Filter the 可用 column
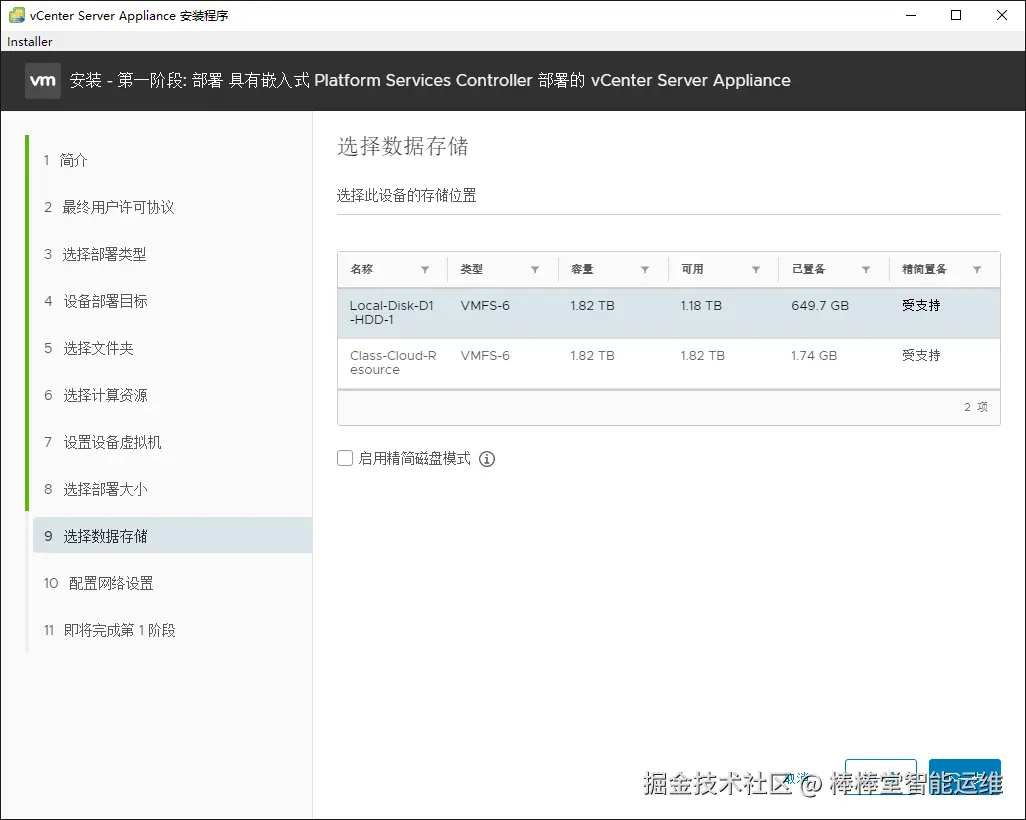Screen dimensions: 1026x820 tap(756, 270)
